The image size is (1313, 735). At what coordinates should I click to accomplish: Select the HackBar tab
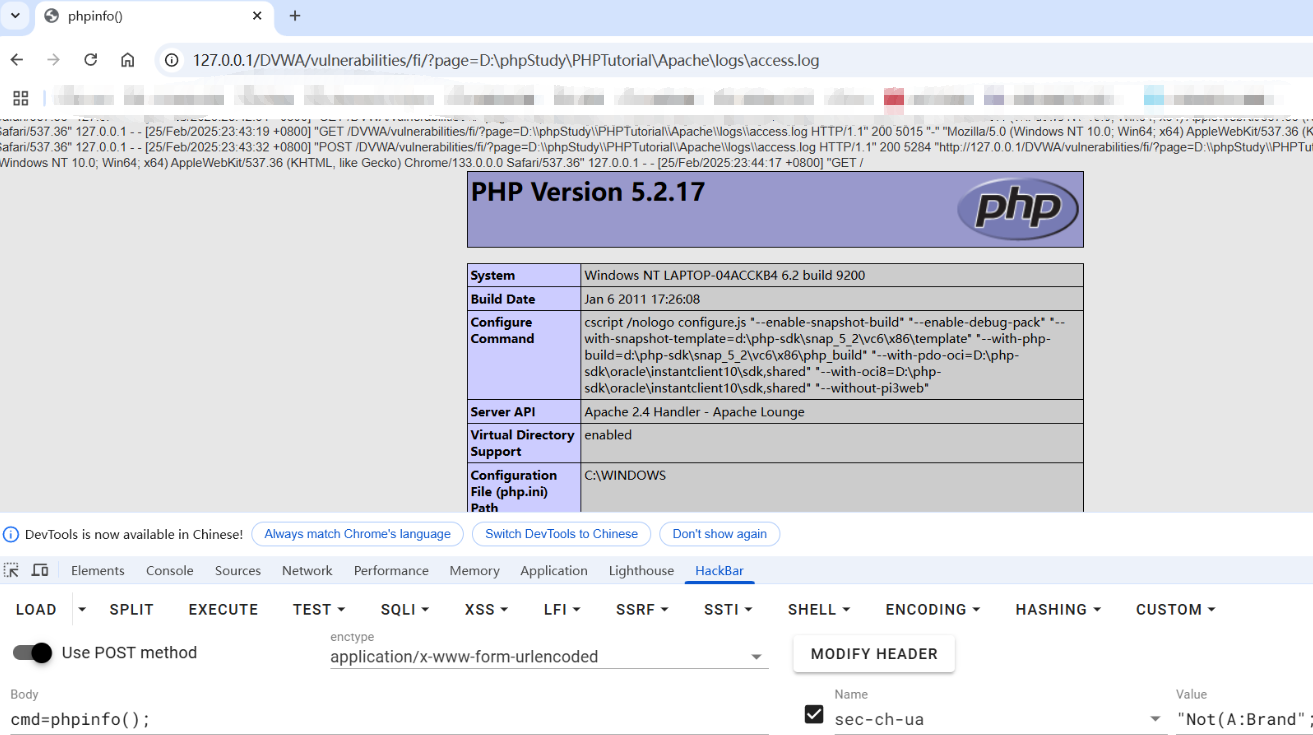720,570
